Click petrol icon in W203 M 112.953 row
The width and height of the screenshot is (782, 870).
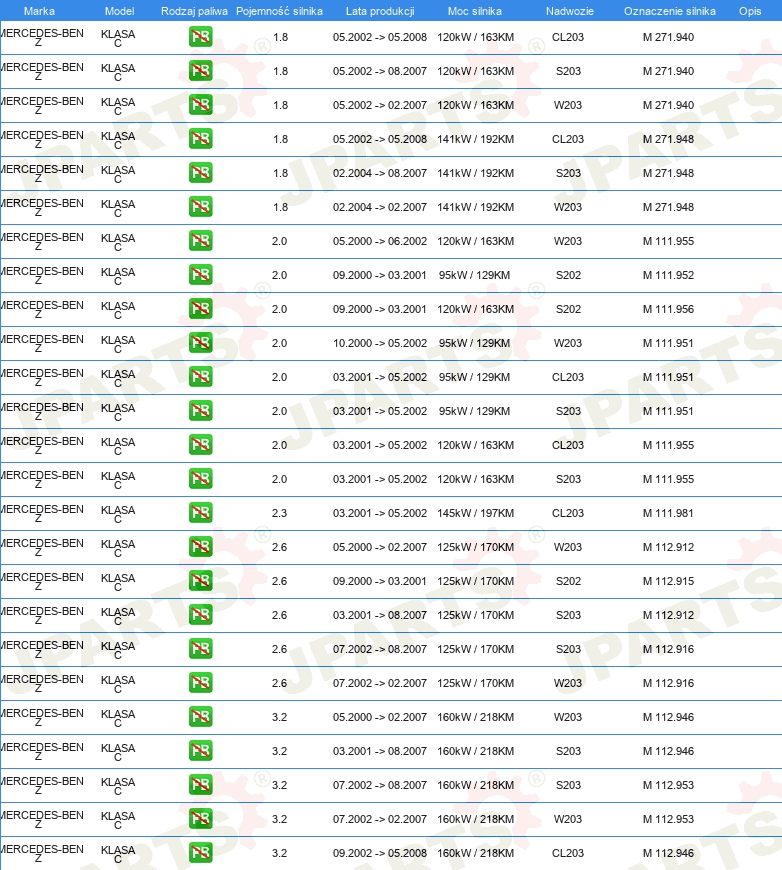pos(200,818)
